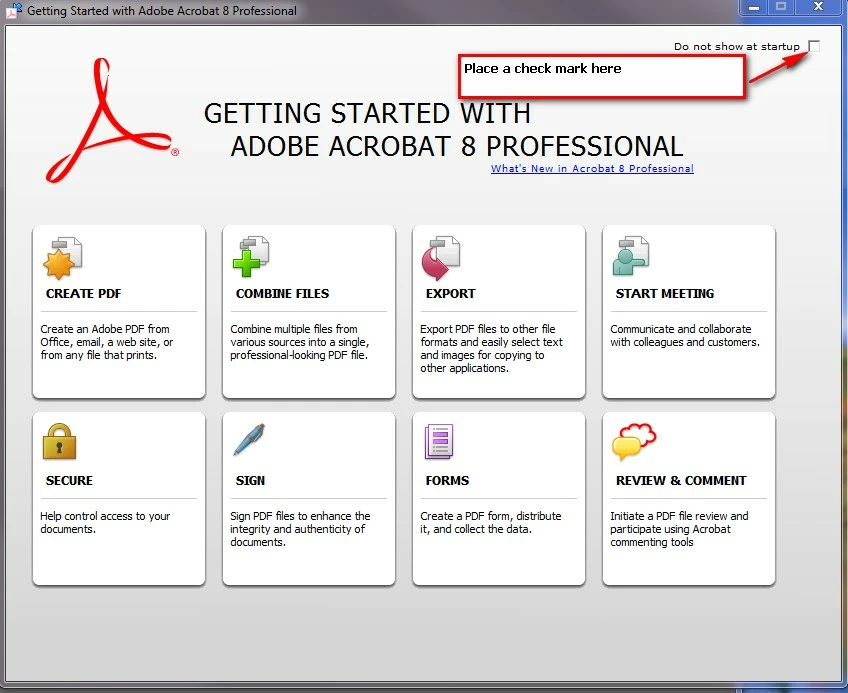Click the Export arrow icon
The image size is (848, 693).
pyautogui.click(x=441, y=258)
